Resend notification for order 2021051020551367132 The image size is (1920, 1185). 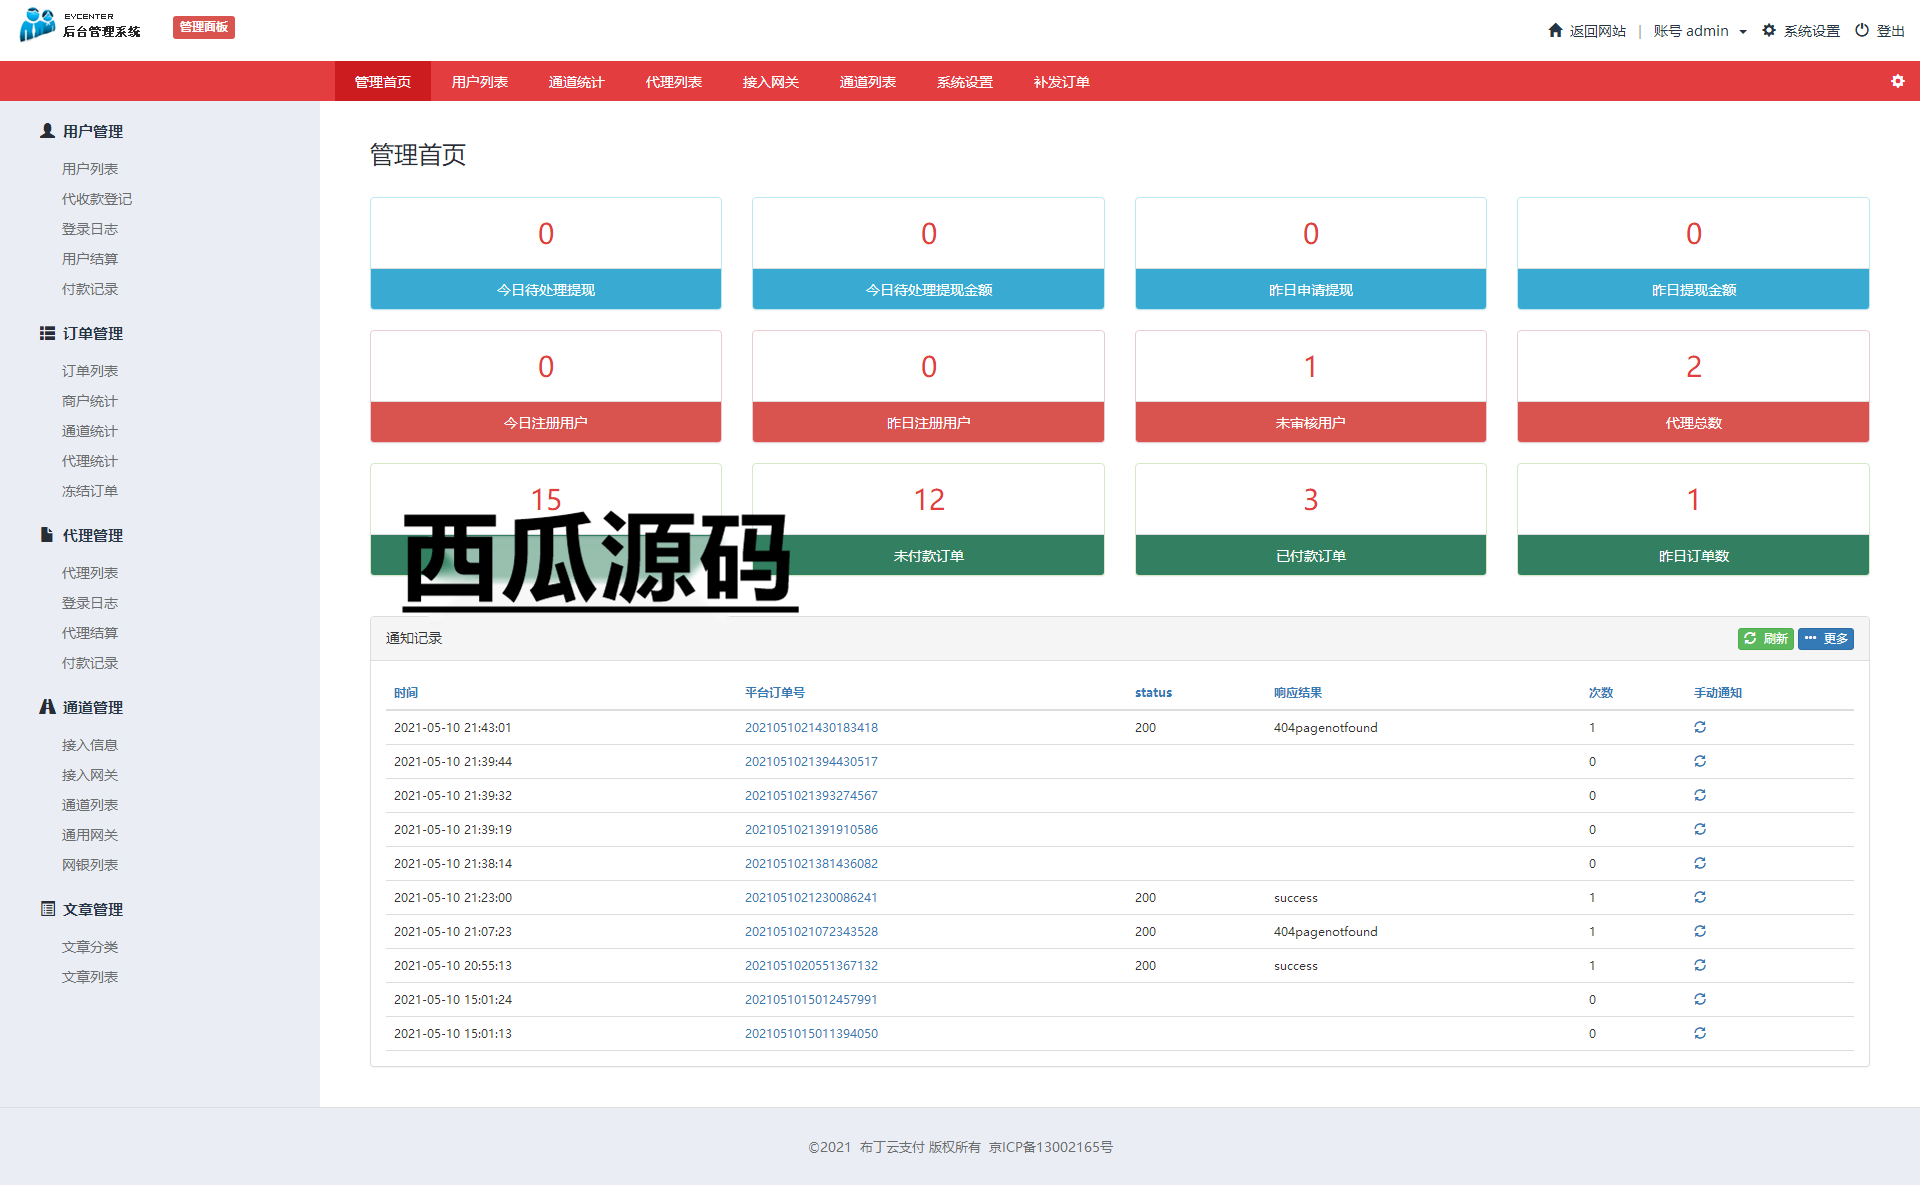[1700, 965]
